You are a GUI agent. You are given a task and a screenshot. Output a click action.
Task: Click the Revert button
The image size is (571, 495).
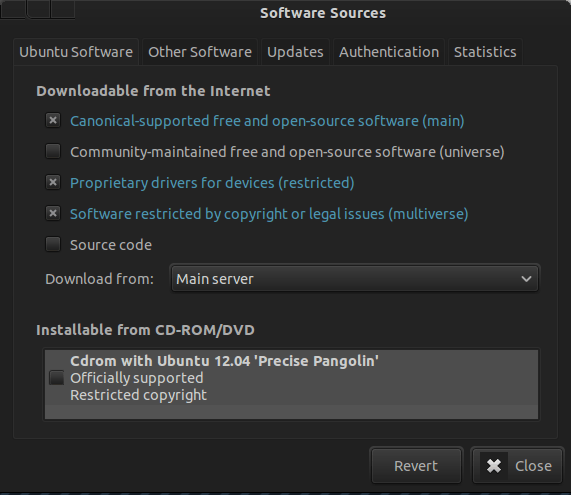pos(416,466)
